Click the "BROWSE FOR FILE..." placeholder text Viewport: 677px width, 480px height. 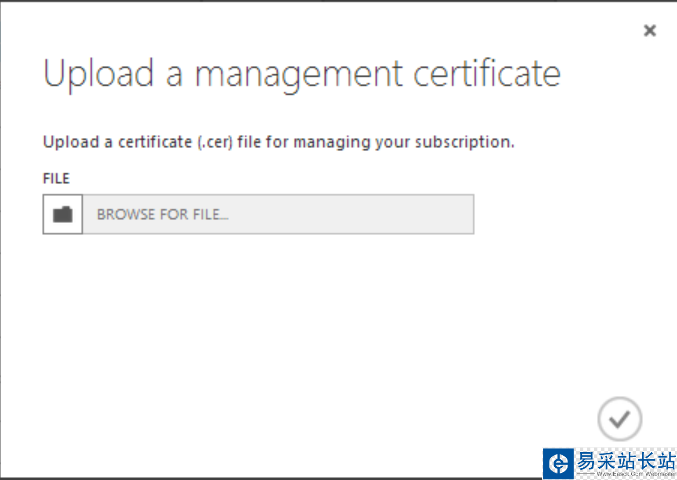pyautogui.click(x=162, y=215)
